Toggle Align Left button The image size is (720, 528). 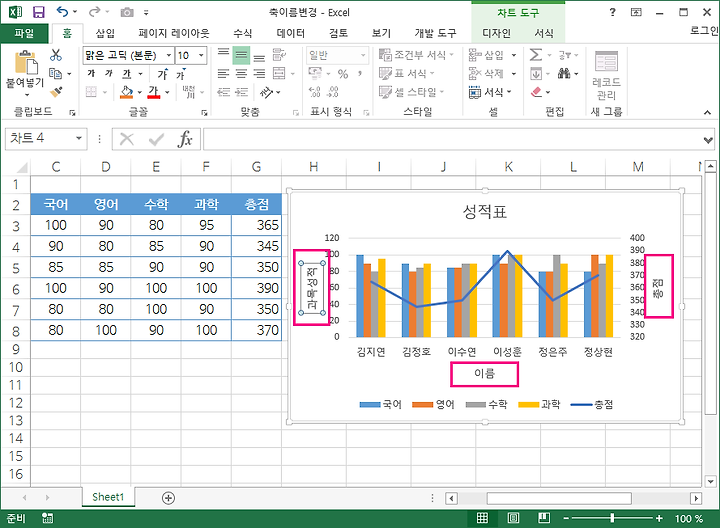coord(223,73)
